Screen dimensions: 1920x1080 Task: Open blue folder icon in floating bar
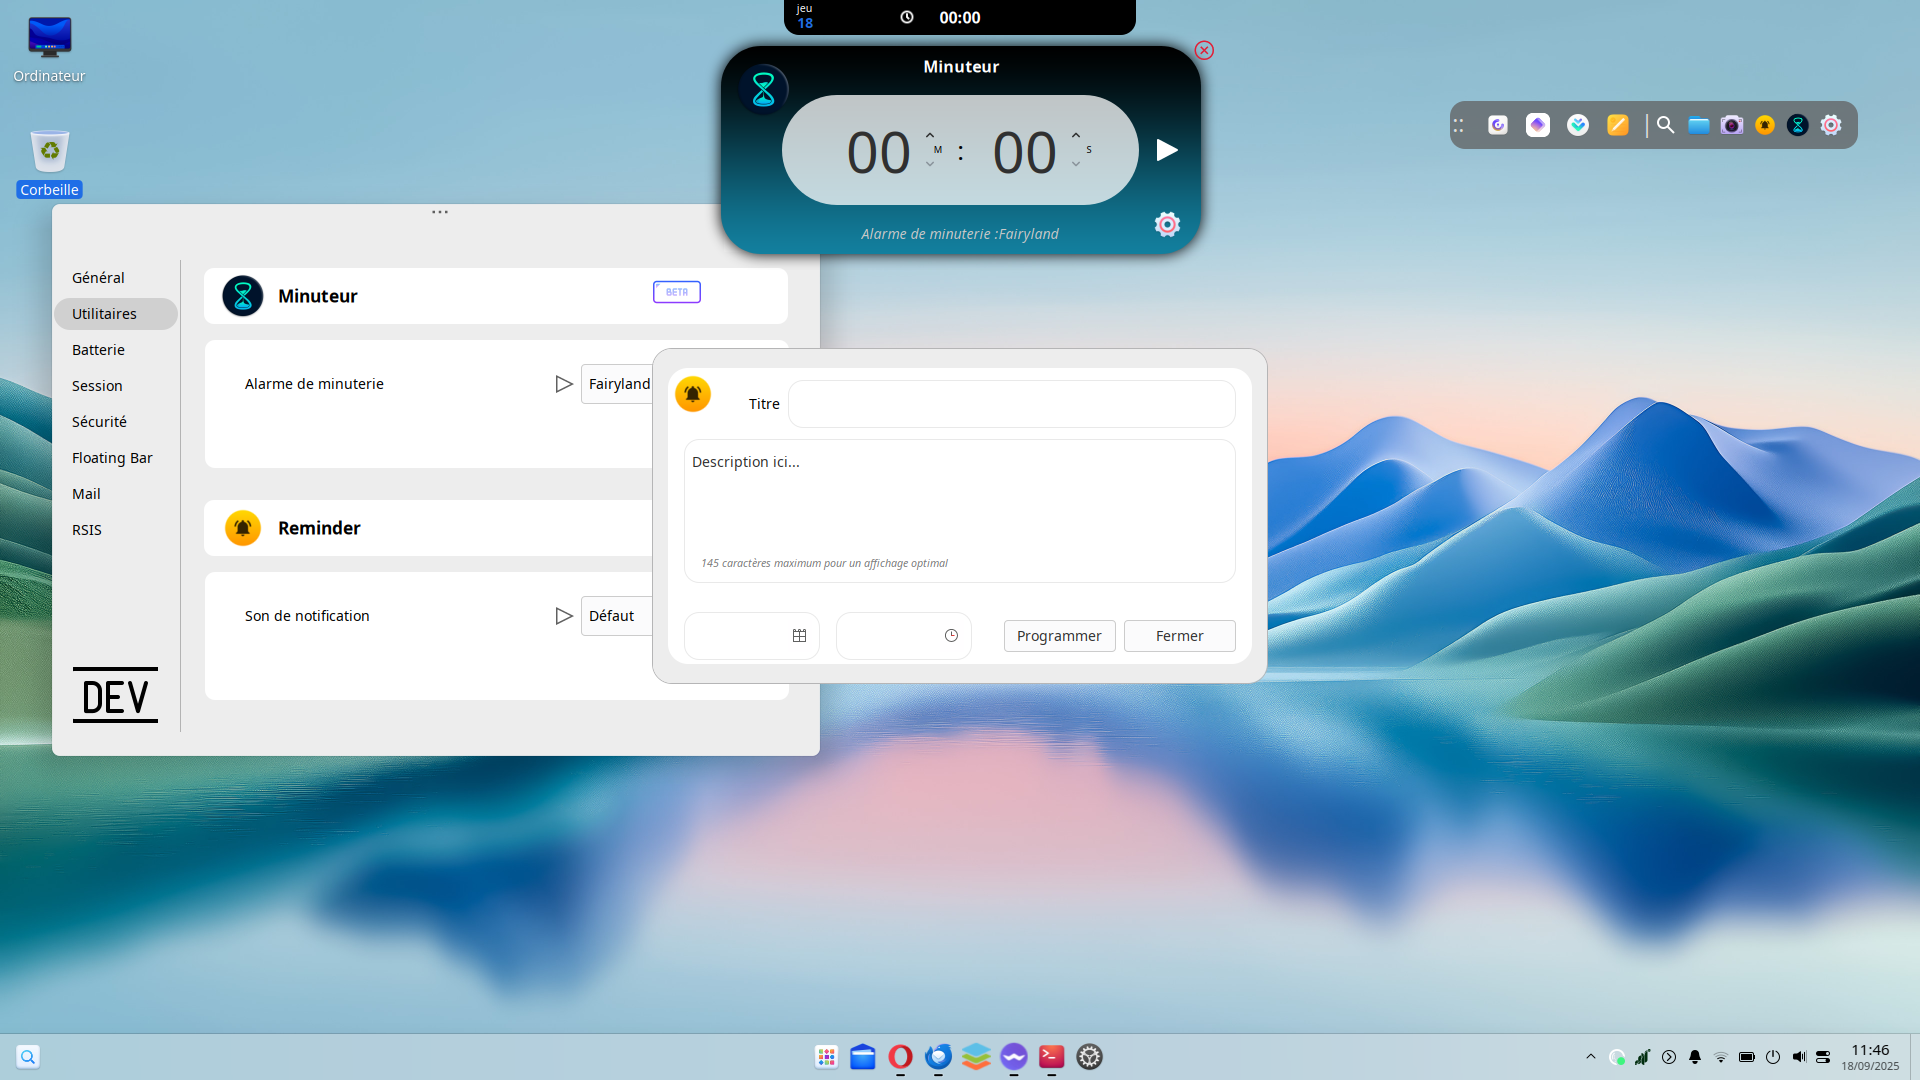click(x=1698, y=125)
